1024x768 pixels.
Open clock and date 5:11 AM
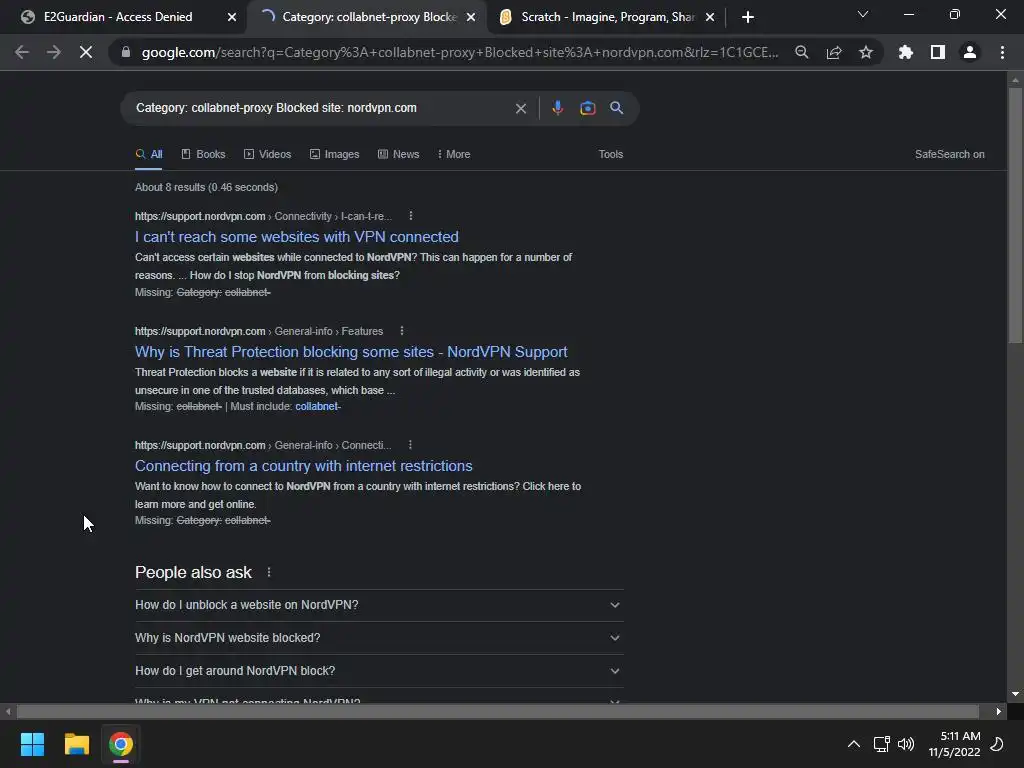(954, 744)
